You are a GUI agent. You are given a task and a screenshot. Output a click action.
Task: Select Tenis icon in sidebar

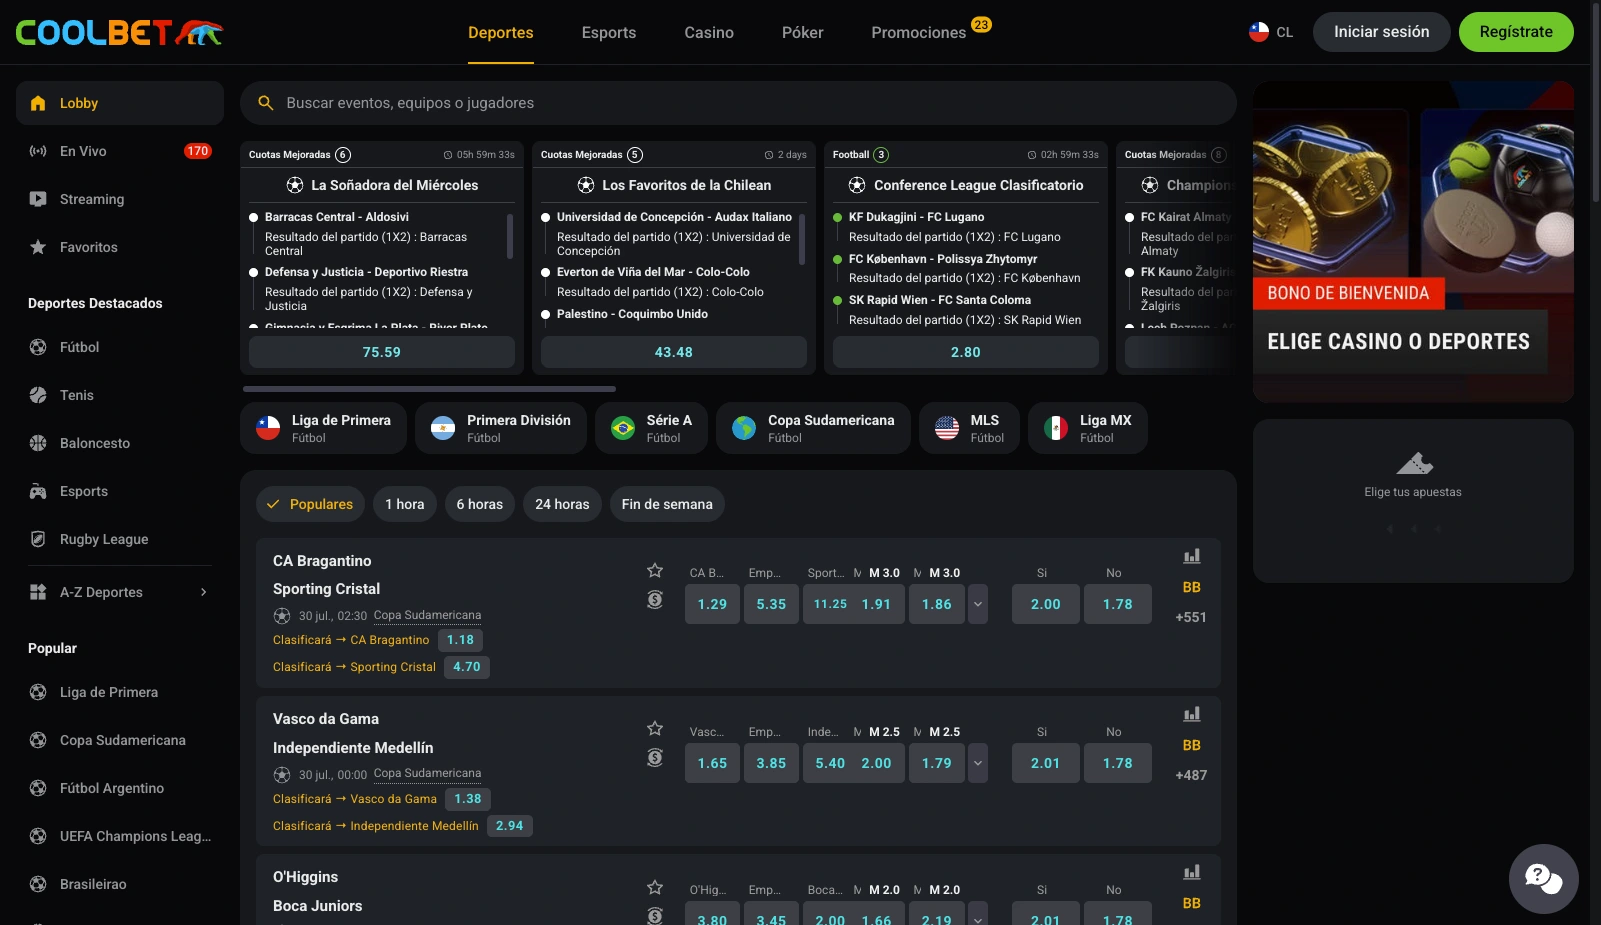pos(38,395)
